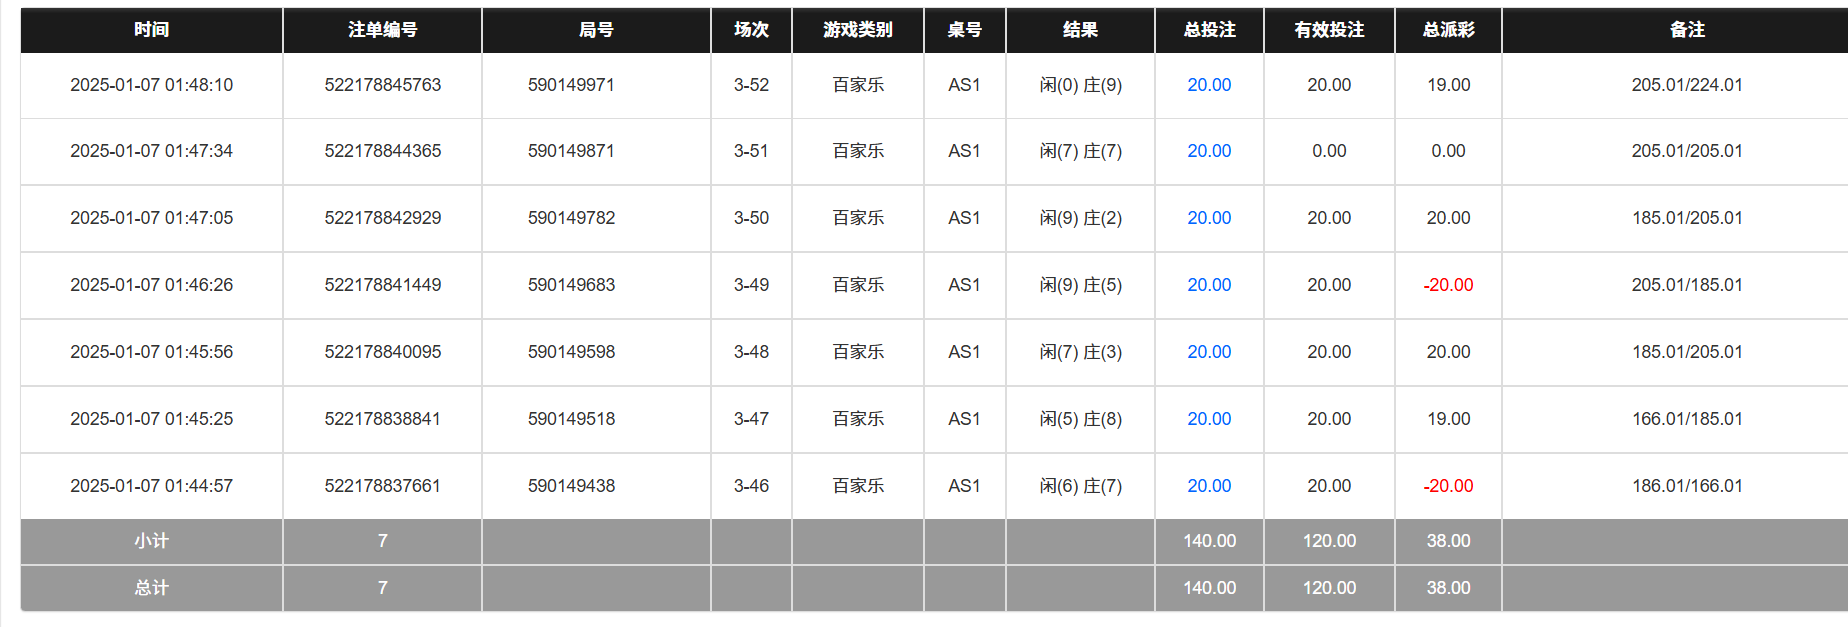The height and width of the screenshot is (627, 1848).
Task: Click the 有效投注 column header
Action: point(1329,30)
